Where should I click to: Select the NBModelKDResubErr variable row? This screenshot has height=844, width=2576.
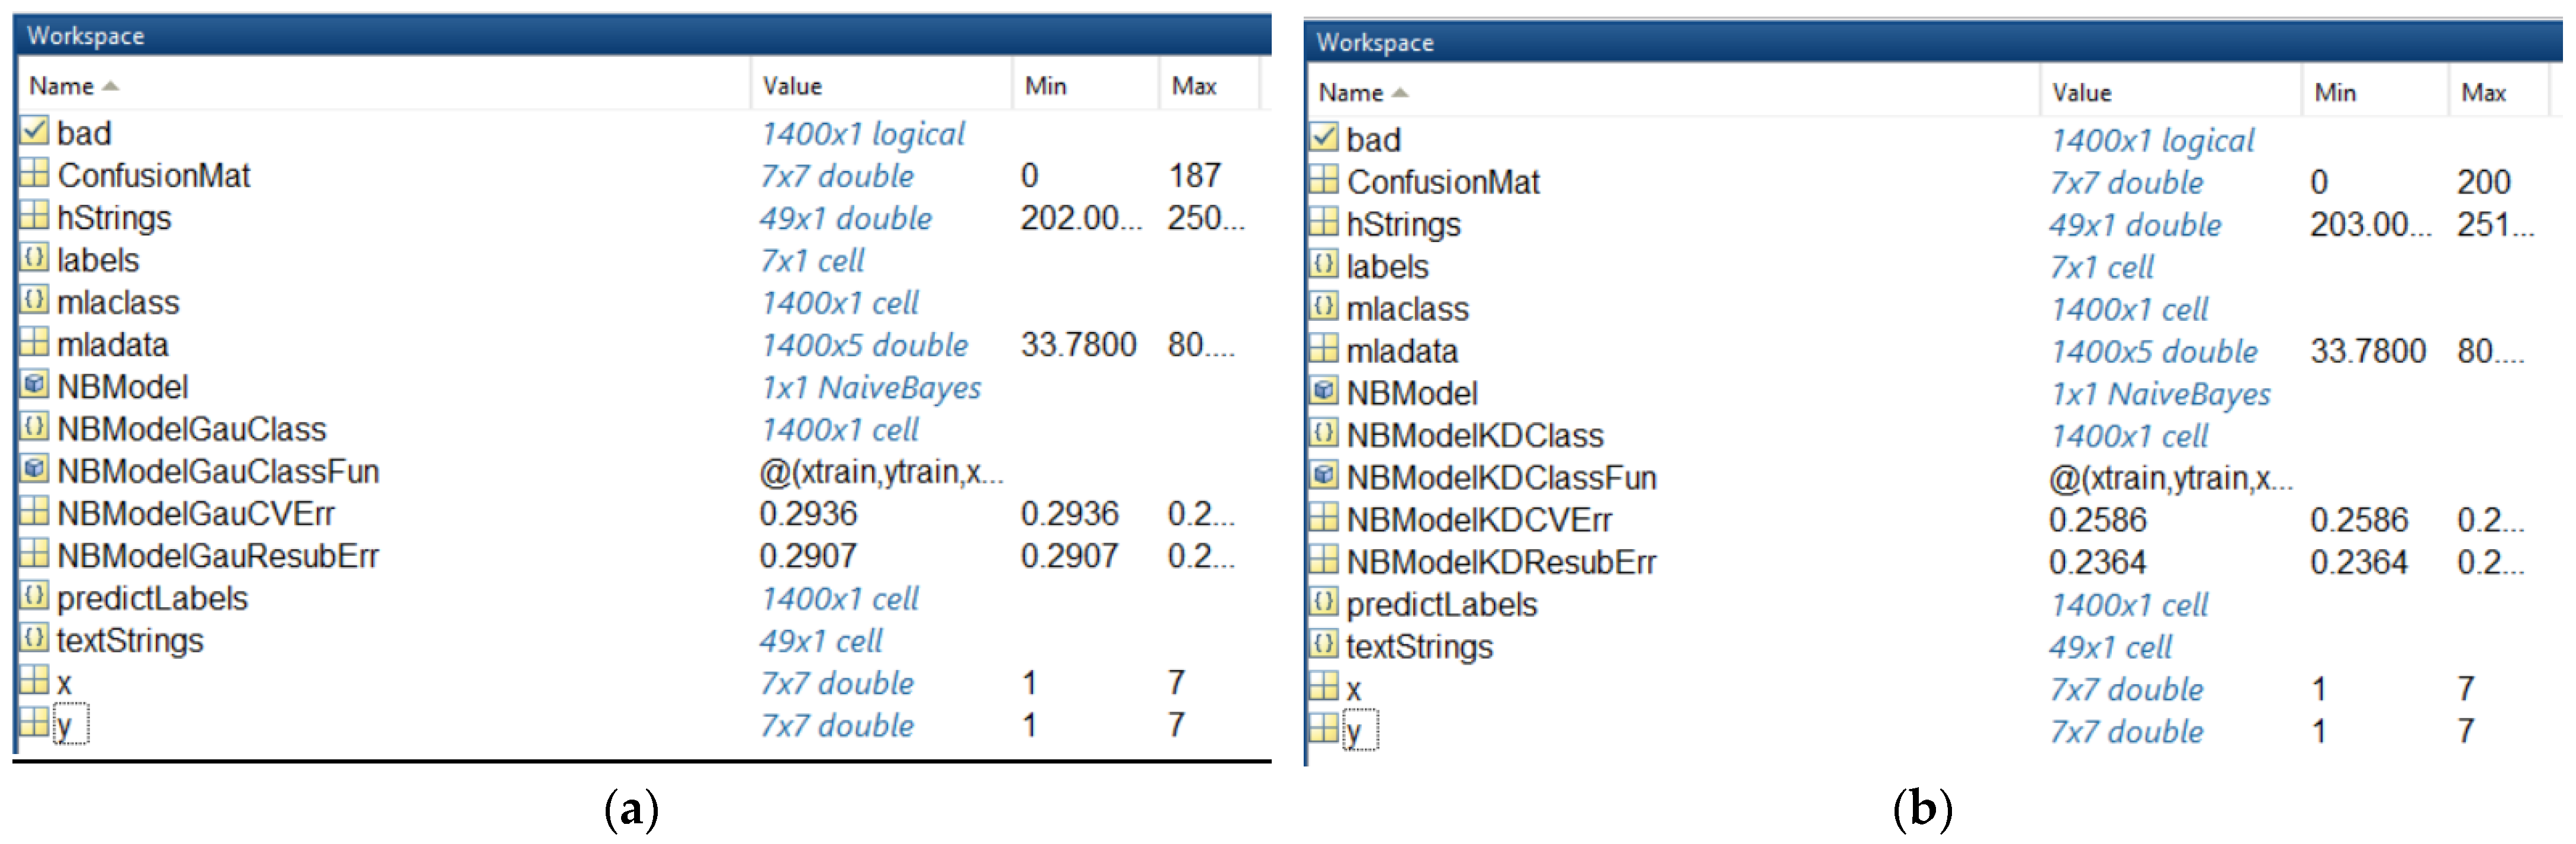pyautogui.click(x=1501, y=562)
